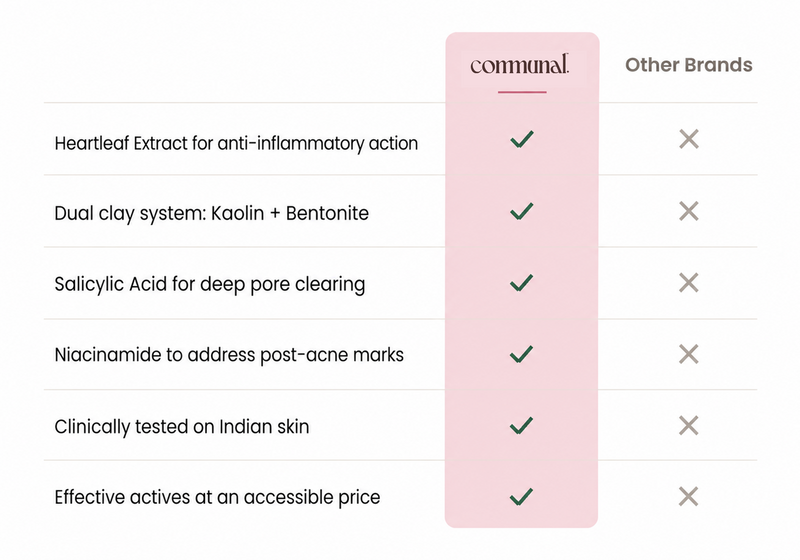This screenshot has width=800, height=560.
Task: Click the X mark for accessible price row
Action: point(689,496)
